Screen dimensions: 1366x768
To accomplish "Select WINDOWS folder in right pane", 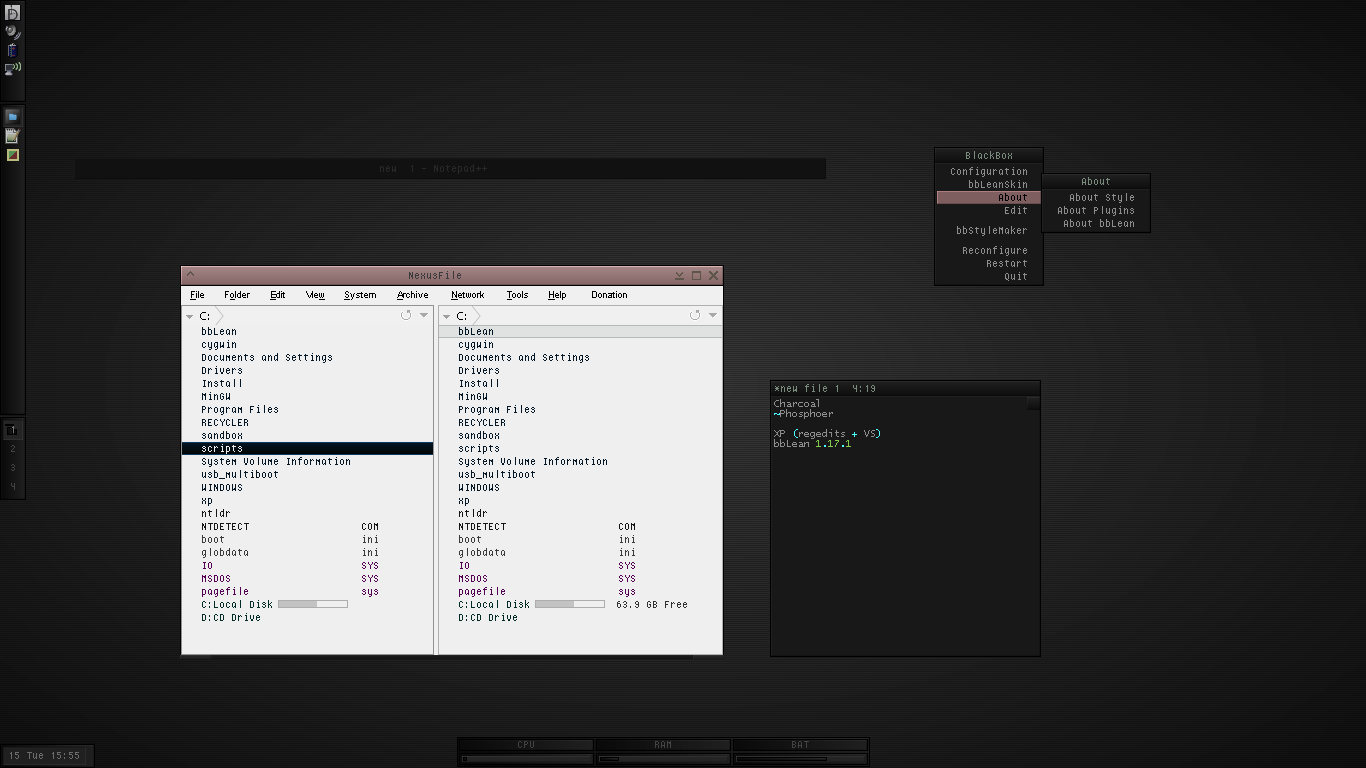I will point(580,487).
